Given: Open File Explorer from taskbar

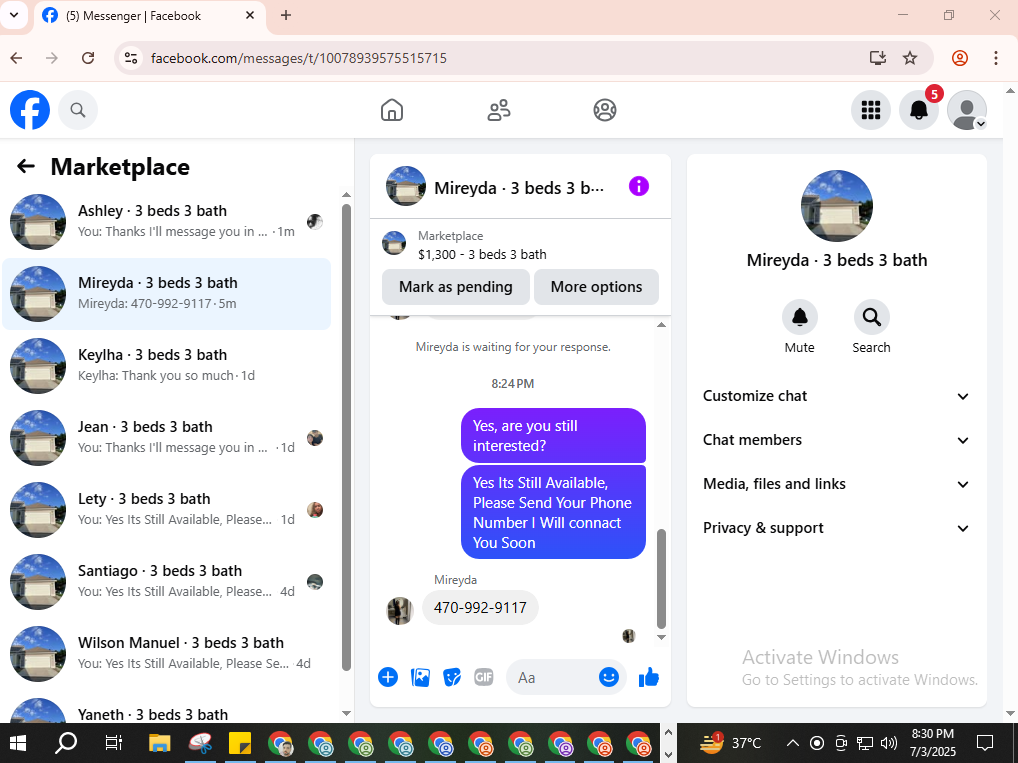Looking at the screenshot, I should [159, 743].
